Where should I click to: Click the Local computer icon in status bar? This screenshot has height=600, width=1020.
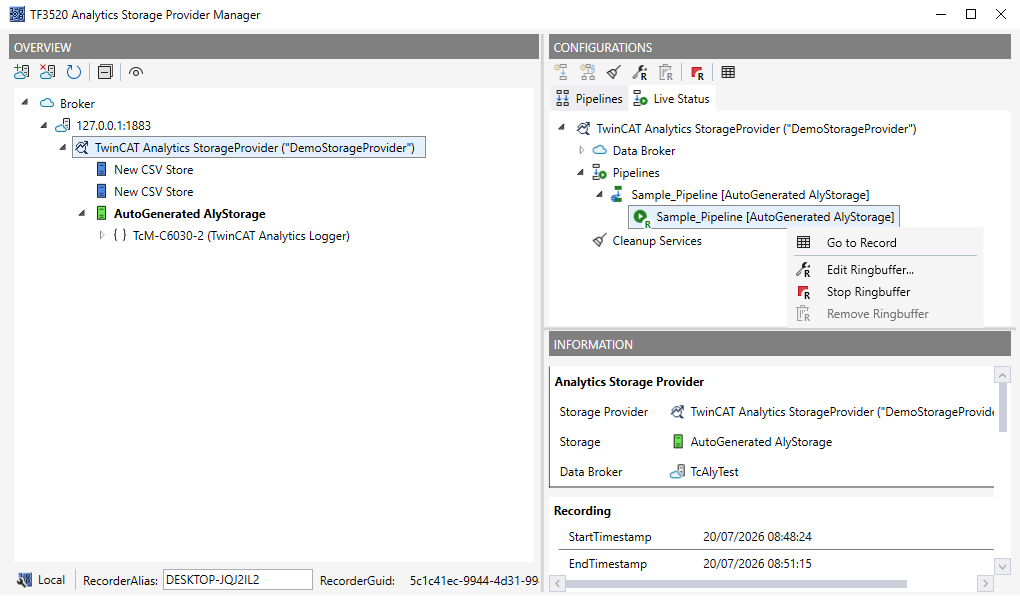(x=24, y=579)
